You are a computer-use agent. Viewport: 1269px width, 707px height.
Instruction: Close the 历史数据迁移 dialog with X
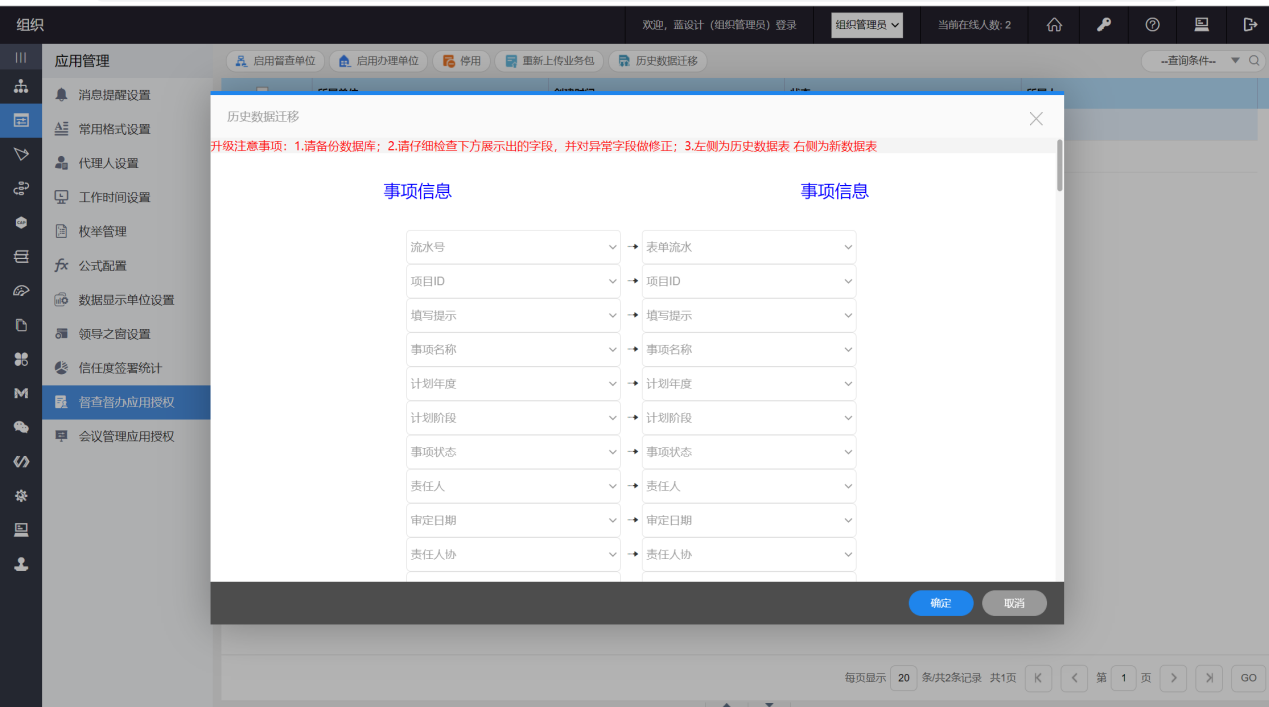(1036, 119)
